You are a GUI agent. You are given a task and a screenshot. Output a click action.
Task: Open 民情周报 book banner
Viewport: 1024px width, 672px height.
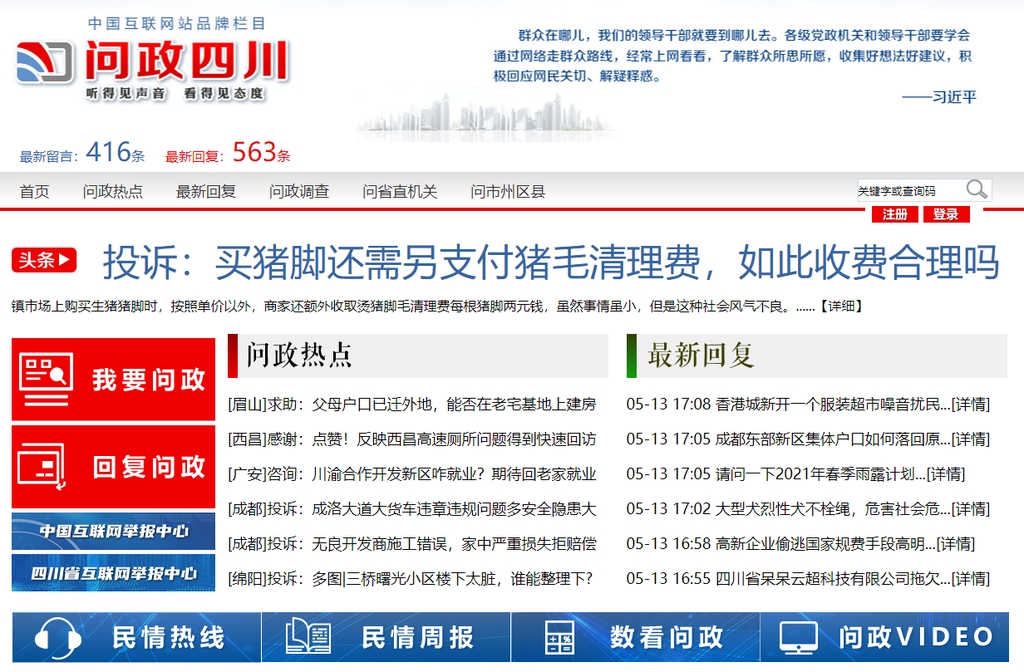point(385,637)
